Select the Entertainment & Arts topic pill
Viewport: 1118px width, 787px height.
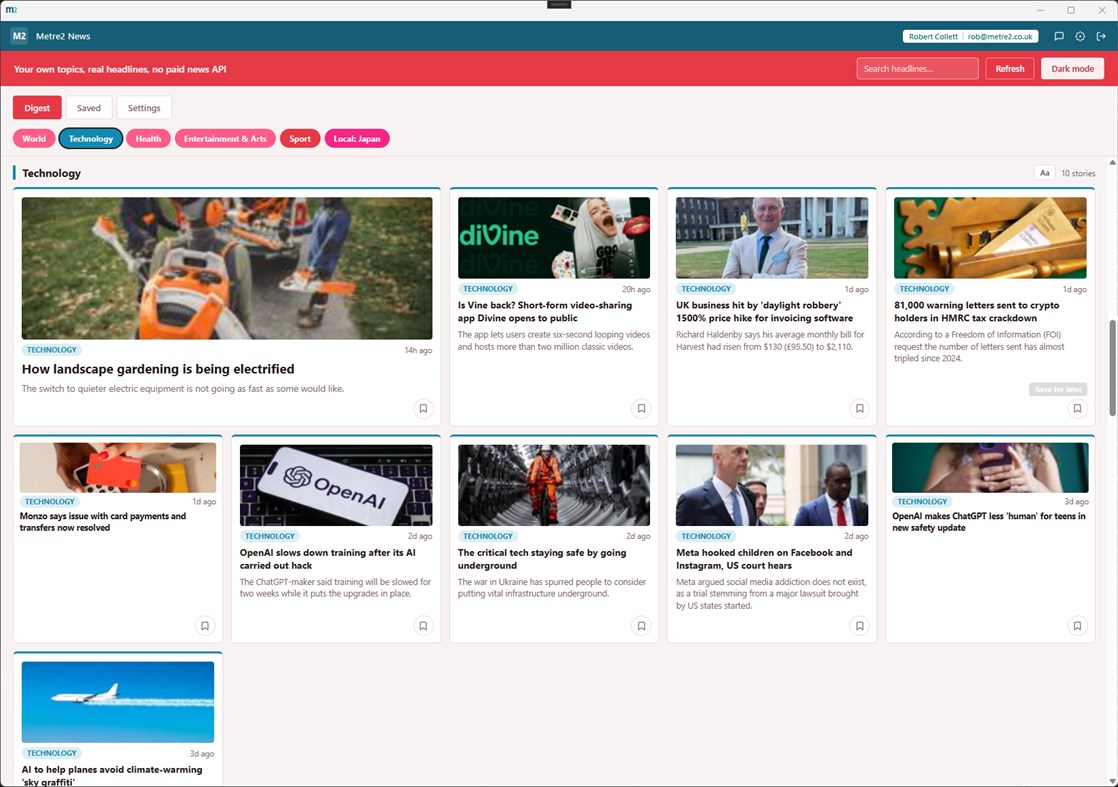(x=225, y=138)
